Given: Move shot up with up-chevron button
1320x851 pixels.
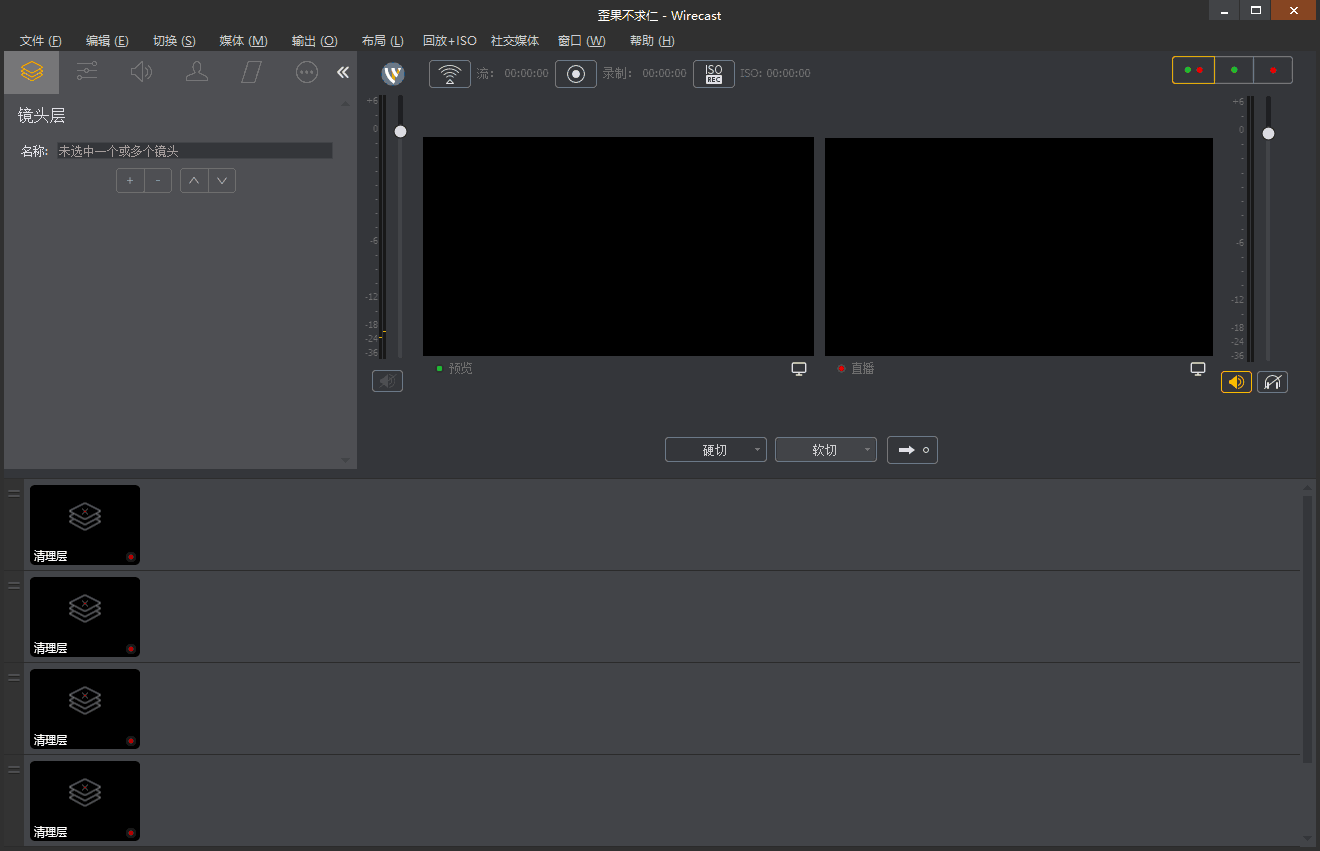Looking at the screenshot, I should coord(194,181).
